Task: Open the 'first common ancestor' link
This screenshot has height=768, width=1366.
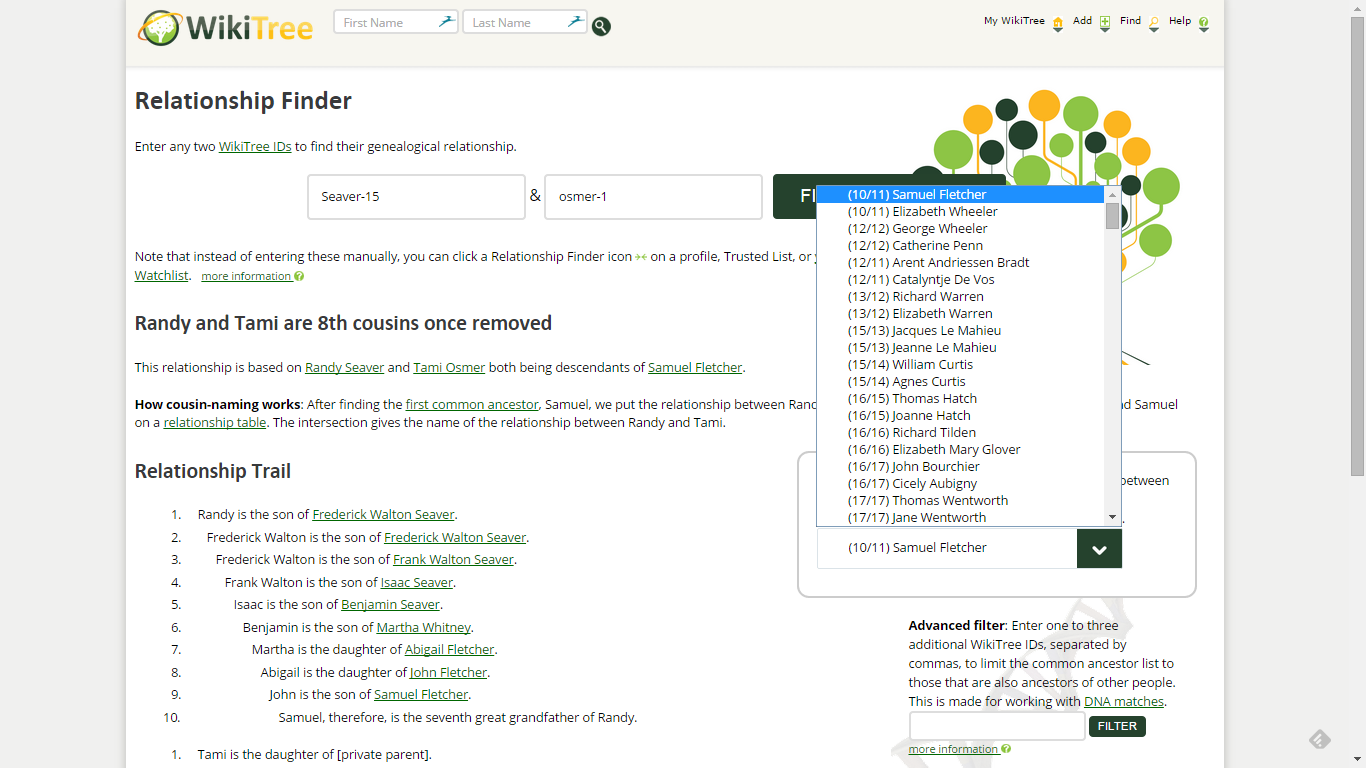Action: [472, 404]
